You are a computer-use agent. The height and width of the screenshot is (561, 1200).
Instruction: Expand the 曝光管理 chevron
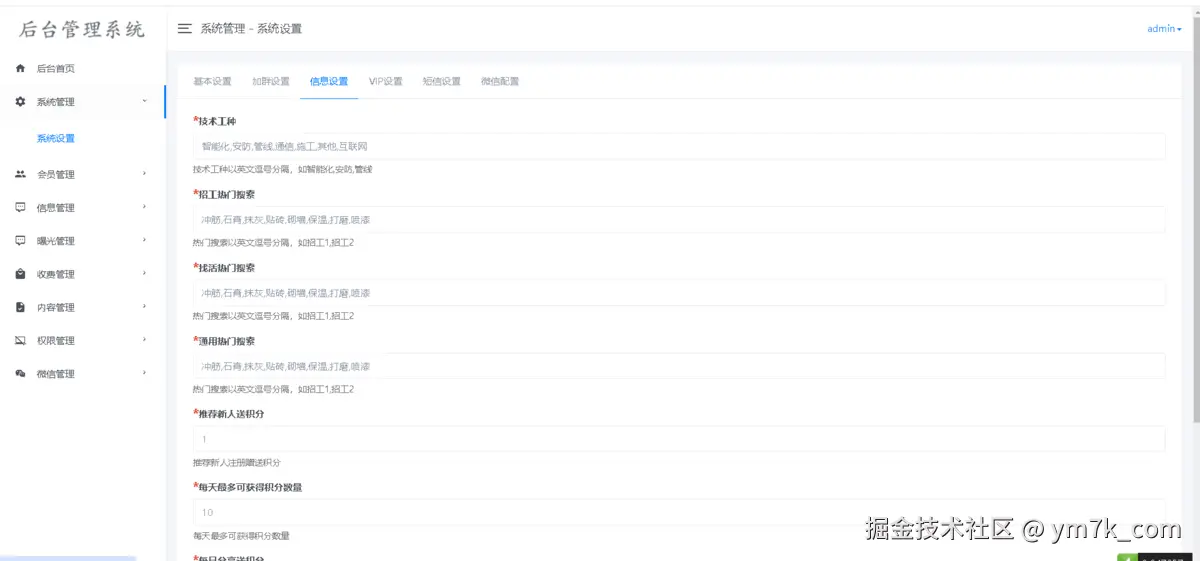tap(145, 240)
